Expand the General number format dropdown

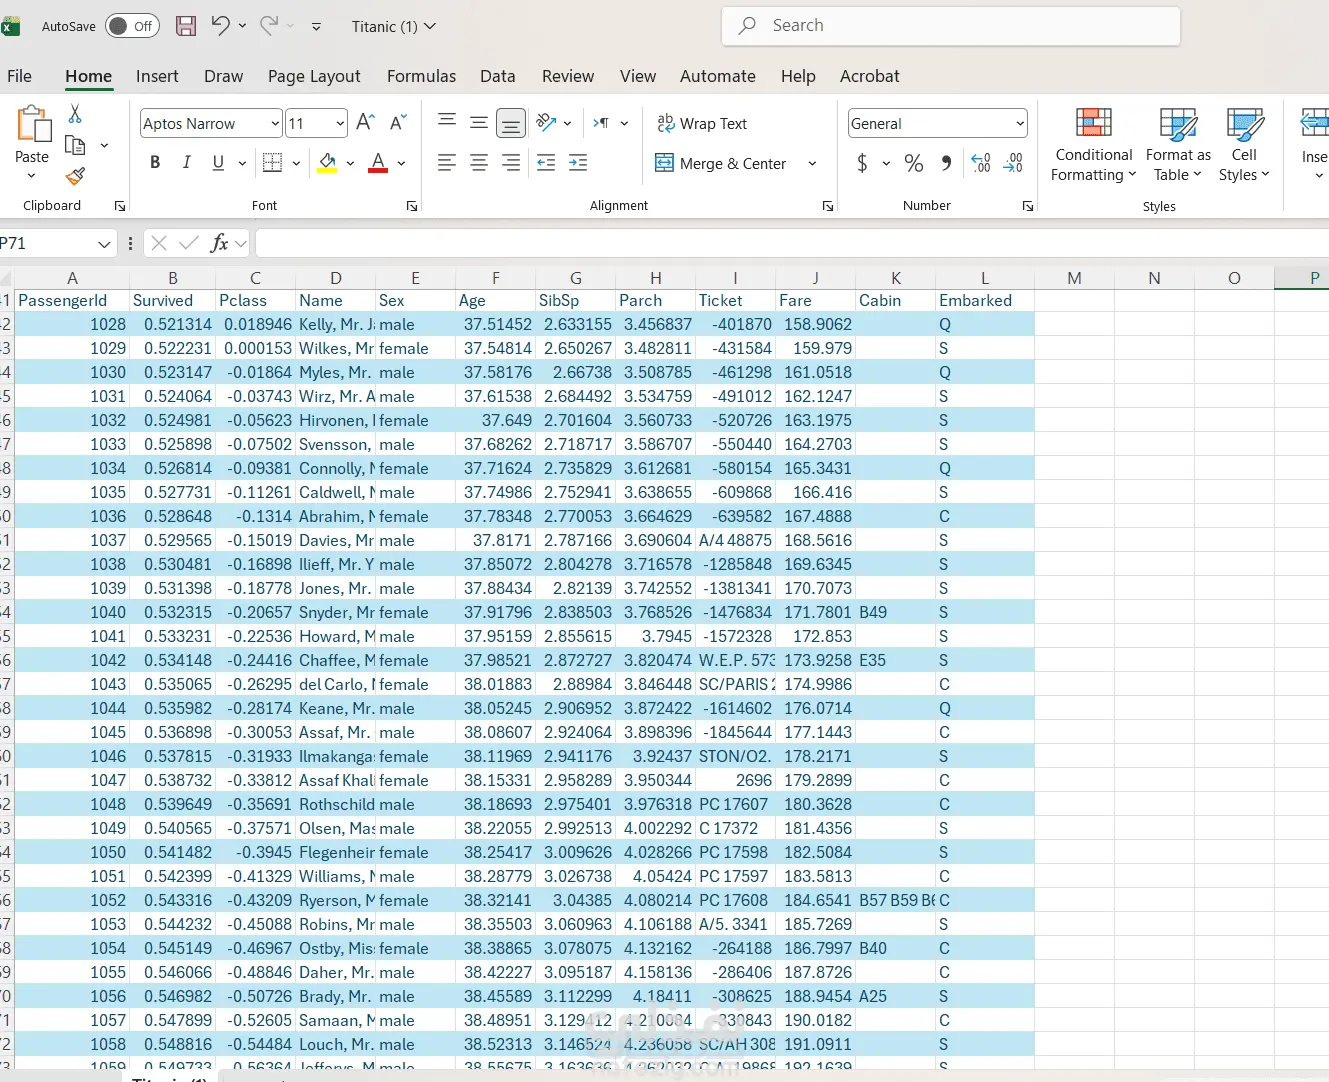pyautogui.click(x=1019, y=124)
